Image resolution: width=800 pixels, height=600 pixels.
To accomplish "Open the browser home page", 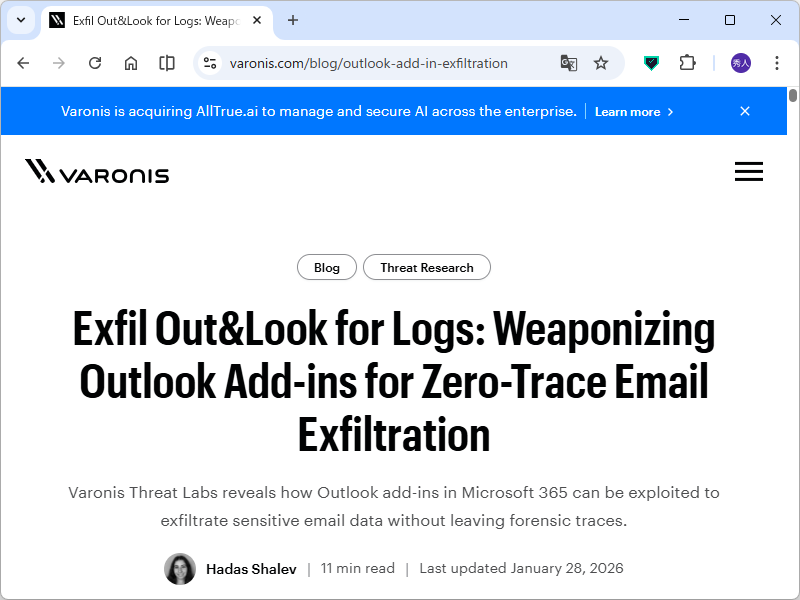I will (130, 62).
